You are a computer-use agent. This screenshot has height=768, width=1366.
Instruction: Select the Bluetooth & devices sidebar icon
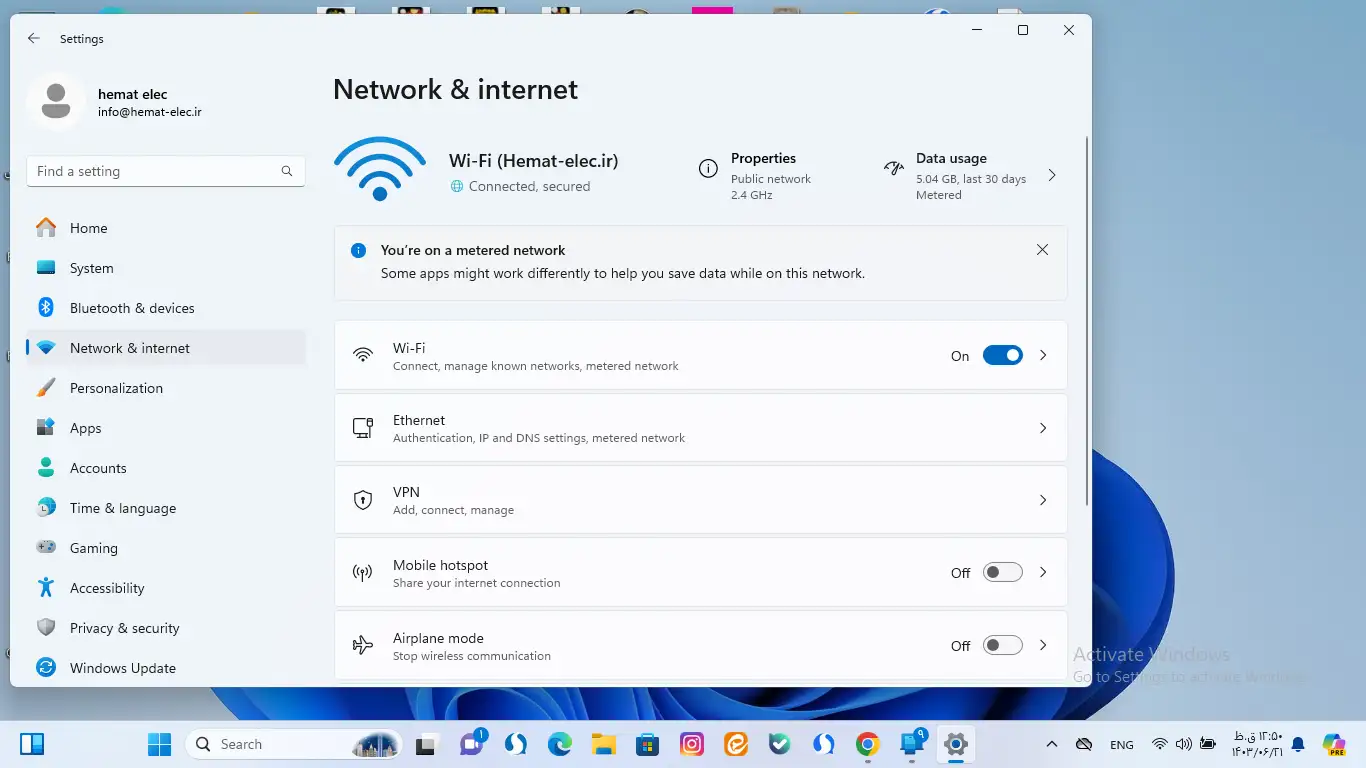46,308
